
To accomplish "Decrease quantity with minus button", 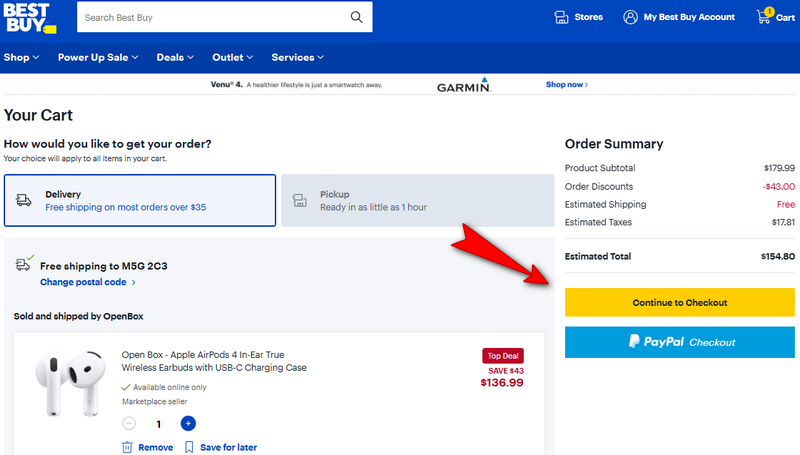I will point(129,424).
